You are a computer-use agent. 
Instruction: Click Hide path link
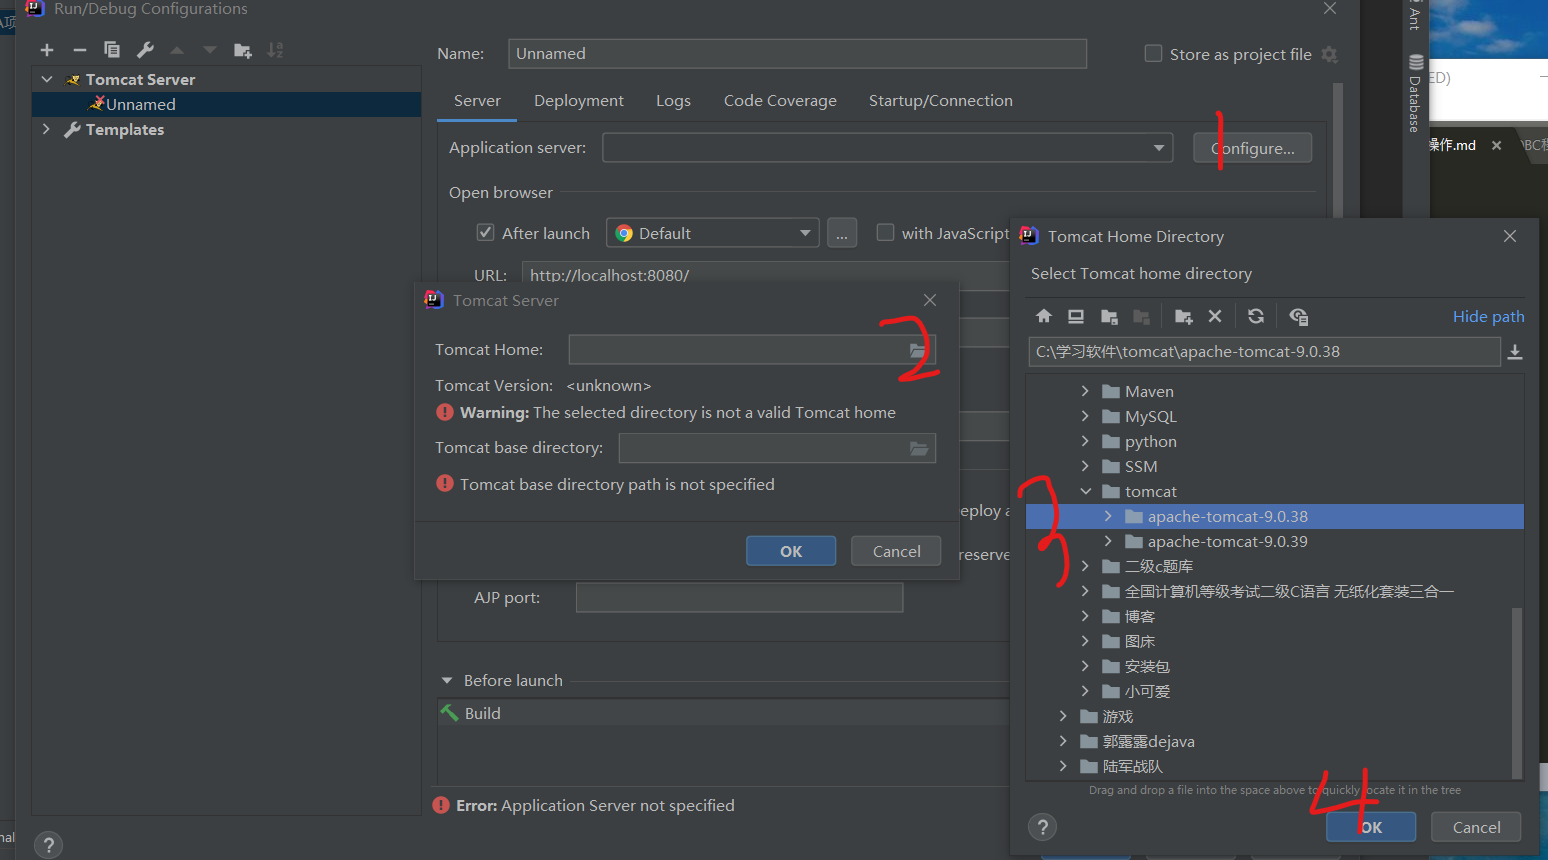[x=1488, y=316]
